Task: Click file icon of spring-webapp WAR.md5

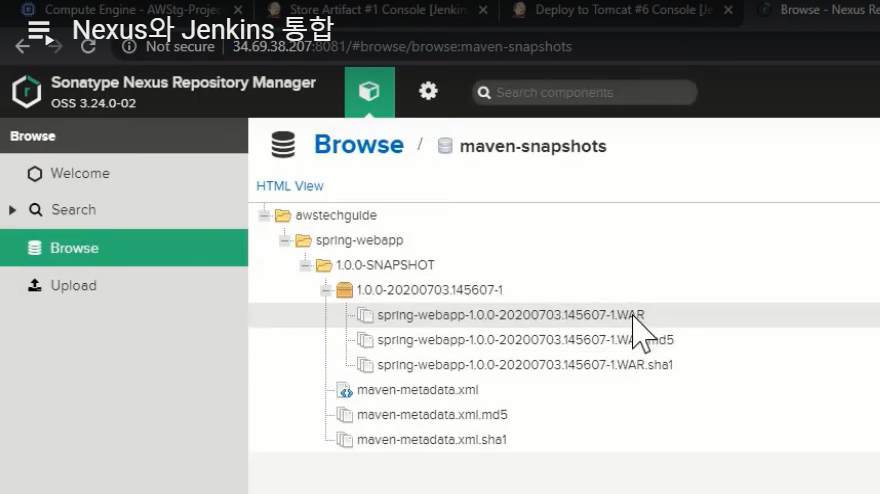Action: point(365,340)
